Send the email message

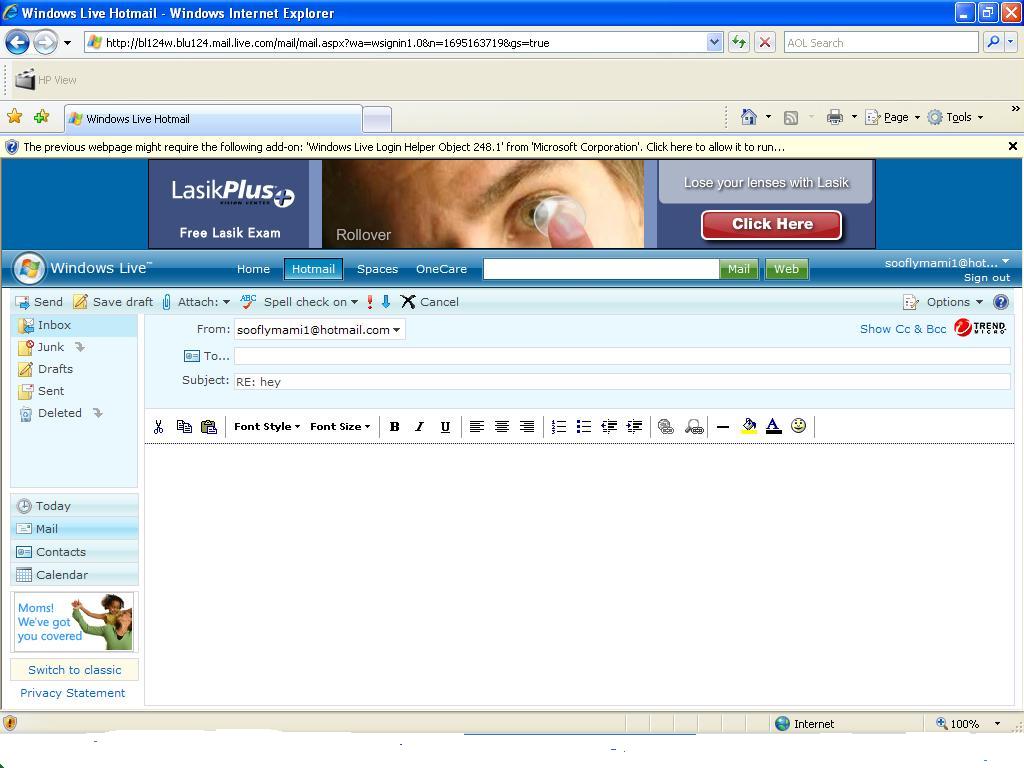[39, 302]
